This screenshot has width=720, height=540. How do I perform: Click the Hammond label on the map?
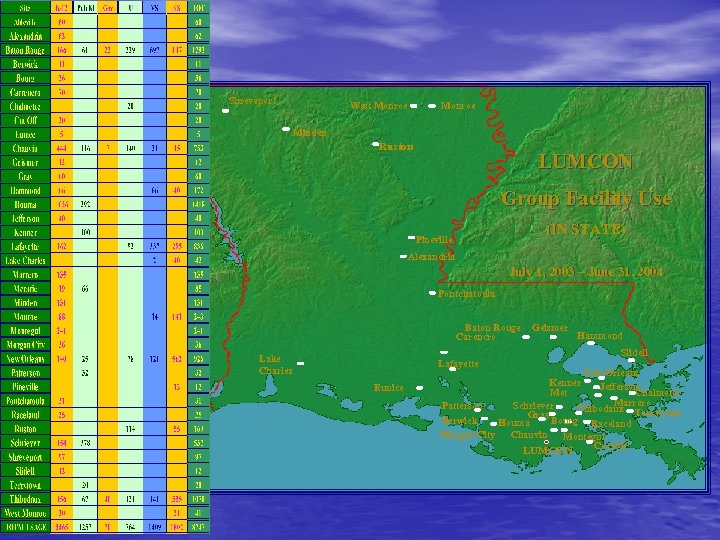pos(600,336)
